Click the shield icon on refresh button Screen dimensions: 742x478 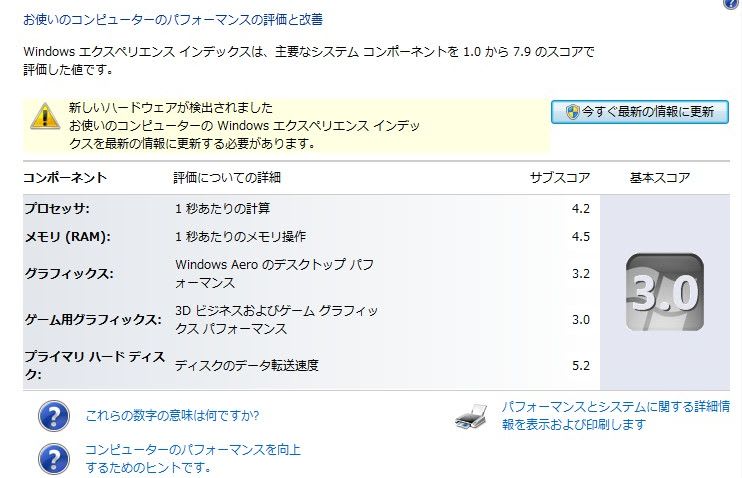(573, 112)
